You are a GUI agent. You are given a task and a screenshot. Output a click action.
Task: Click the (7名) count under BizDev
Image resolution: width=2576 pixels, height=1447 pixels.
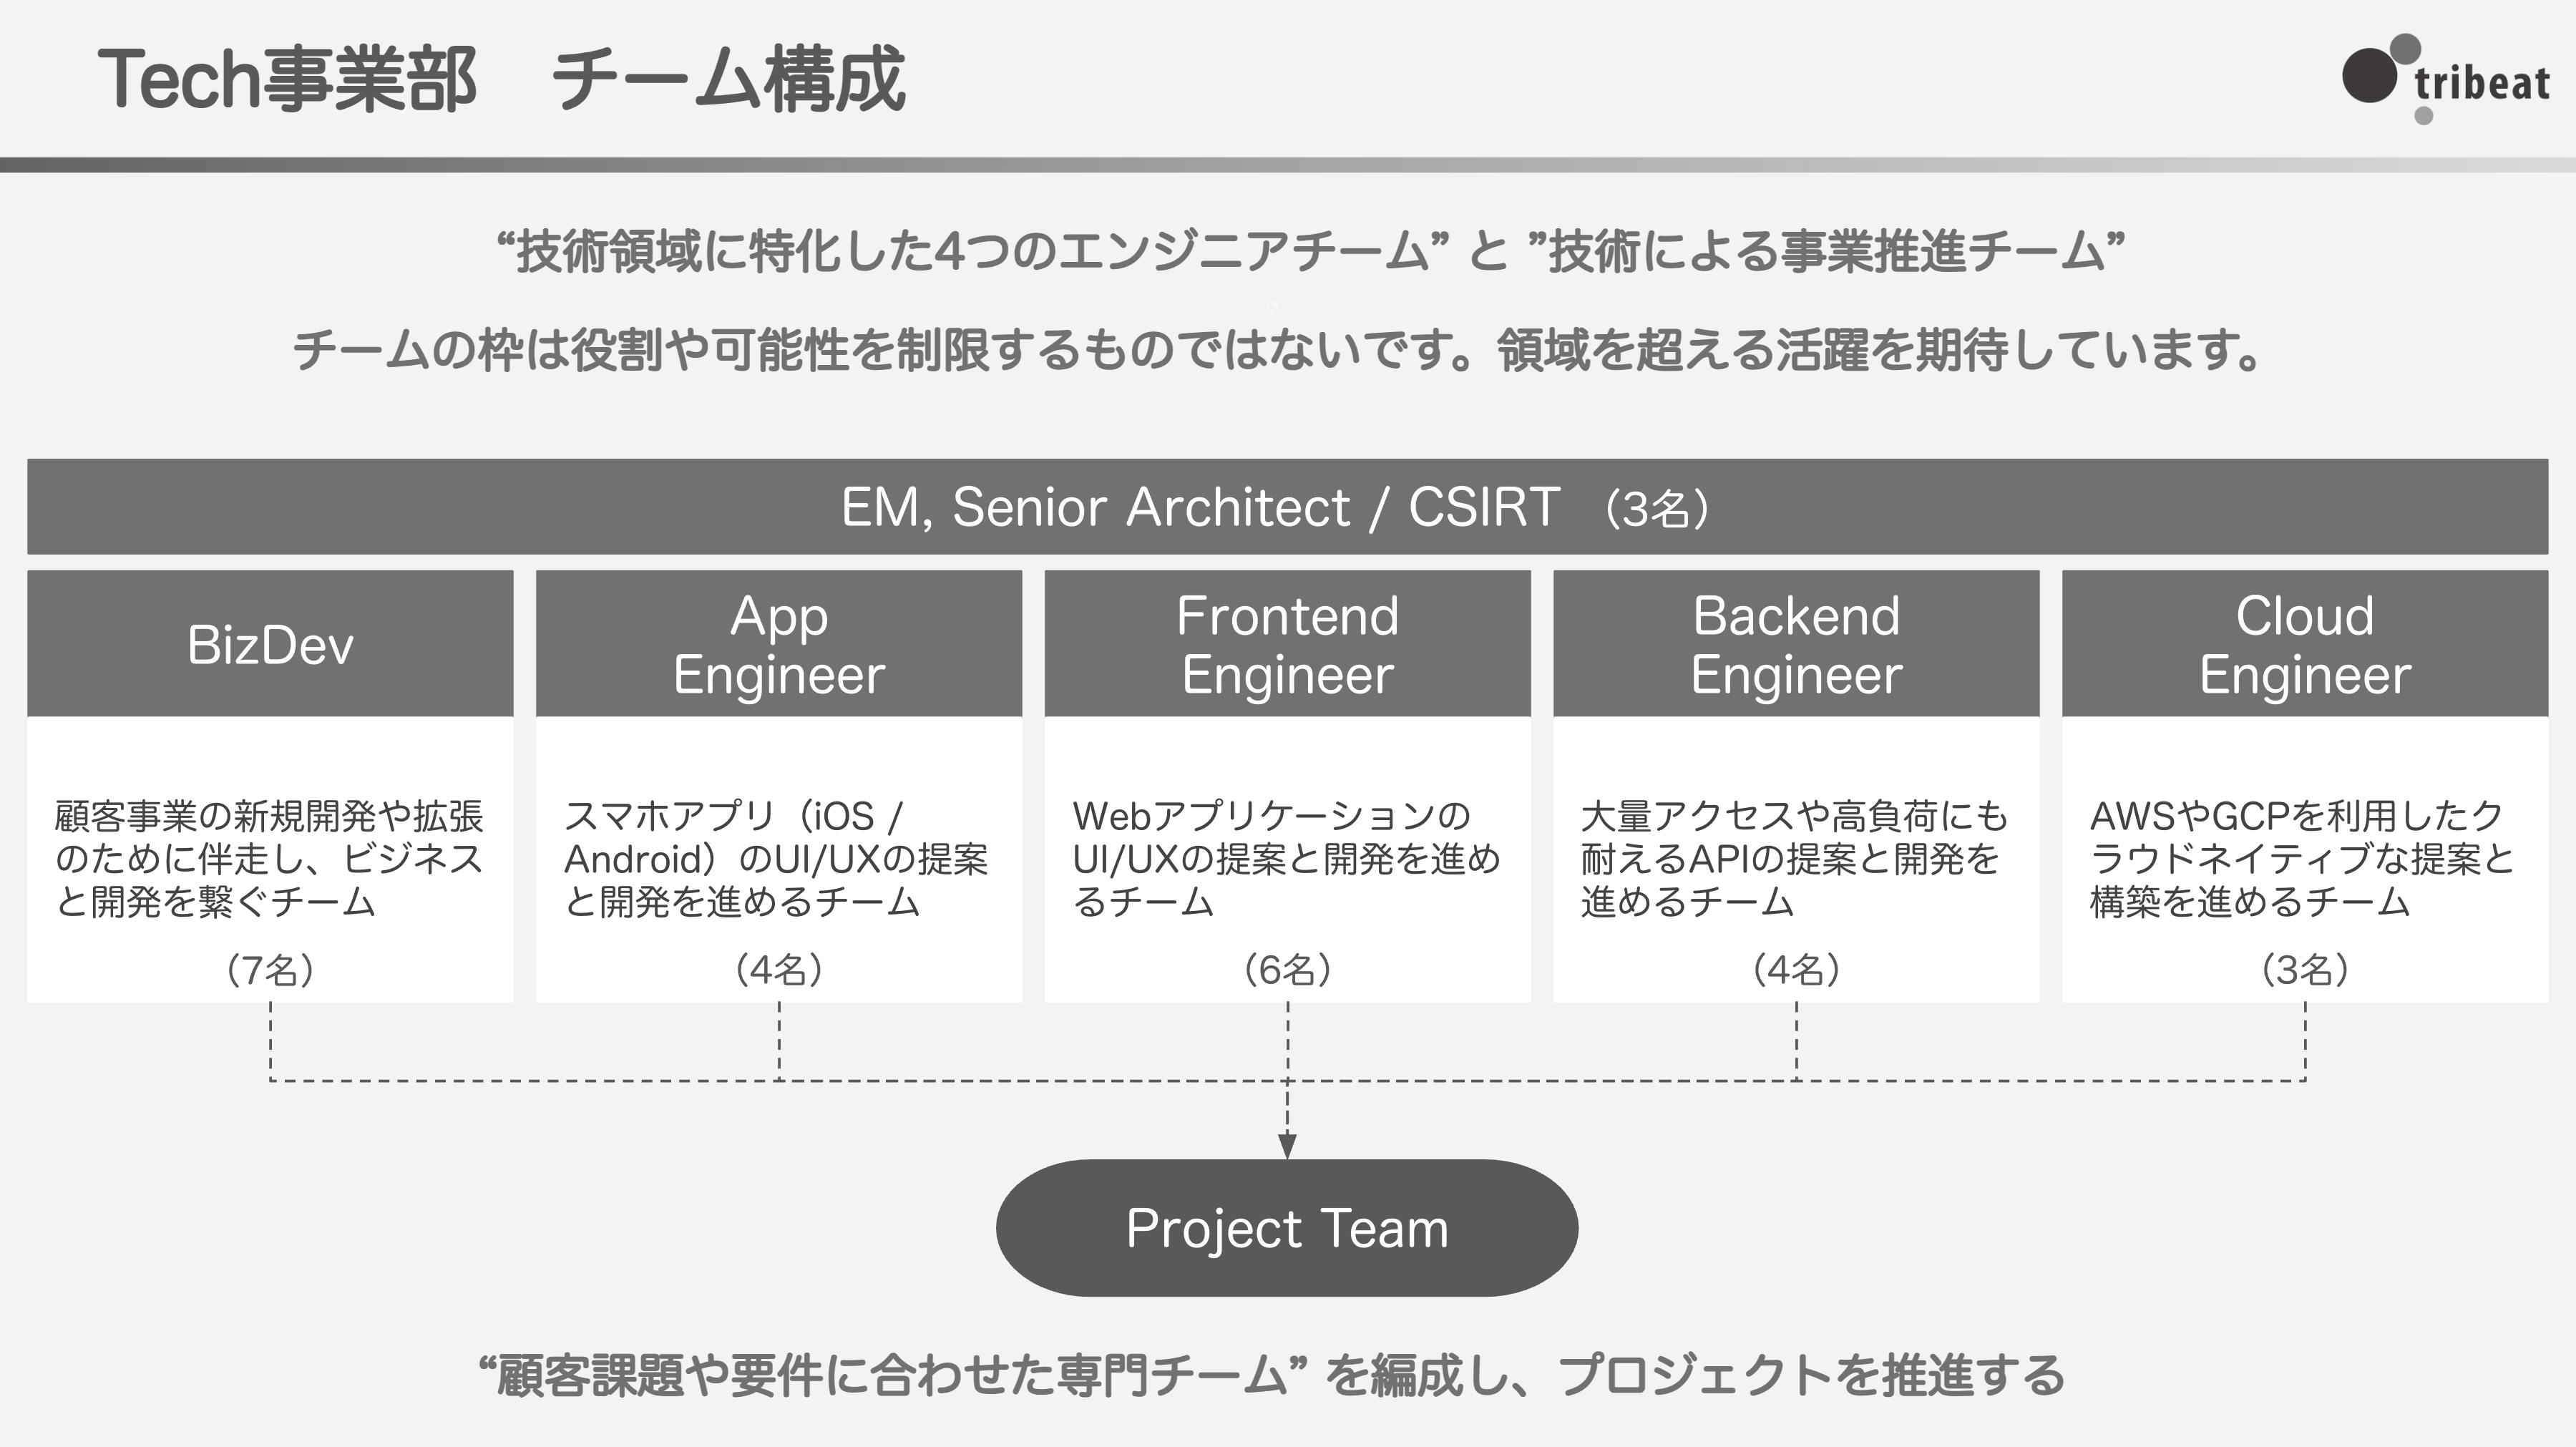point(270,970)
